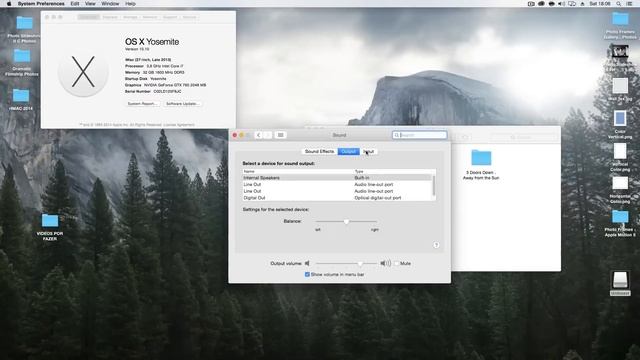Click the volume icon in menu bar
The image size is (640, 360).
pyautogui.click(x=562, y=4)
